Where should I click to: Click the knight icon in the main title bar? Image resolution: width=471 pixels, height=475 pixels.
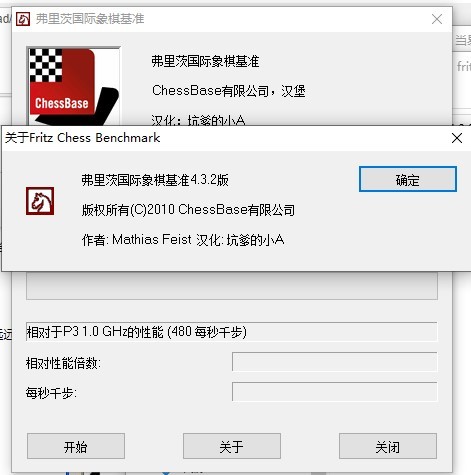click(23, 19)
